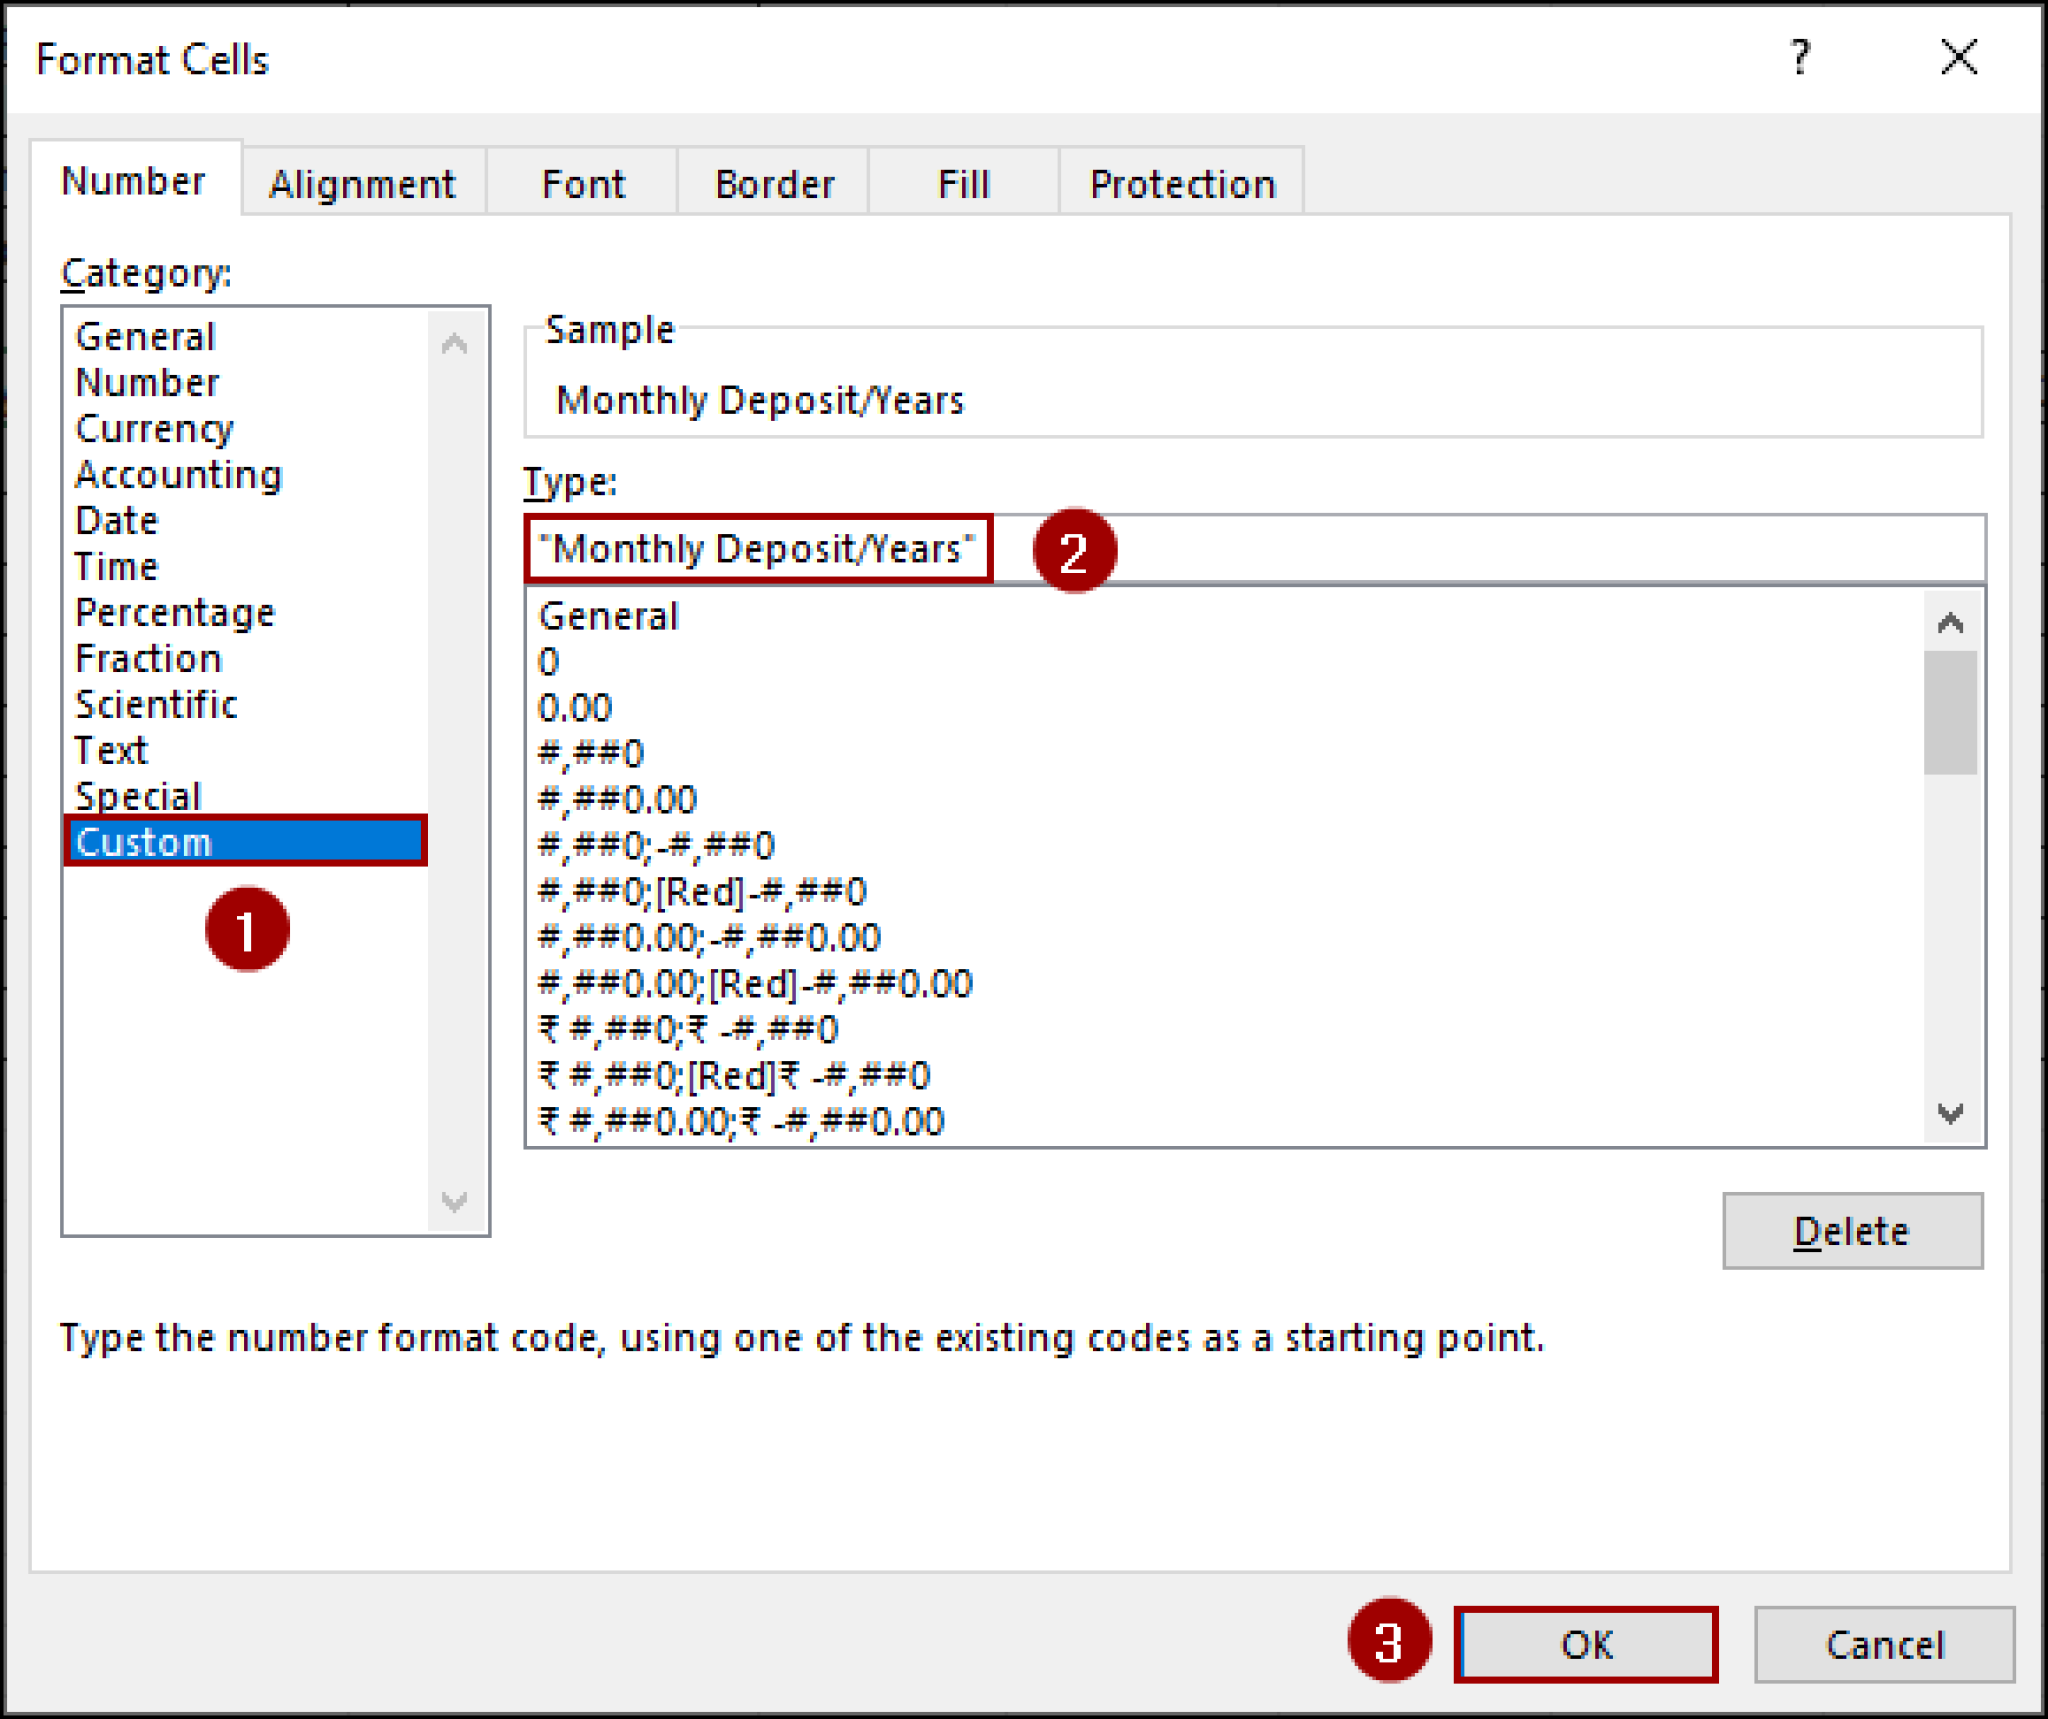The height and width of the screenshot is (1719, 2048).
Task: Select the Currency category
Action: click(x=153, y=428)
